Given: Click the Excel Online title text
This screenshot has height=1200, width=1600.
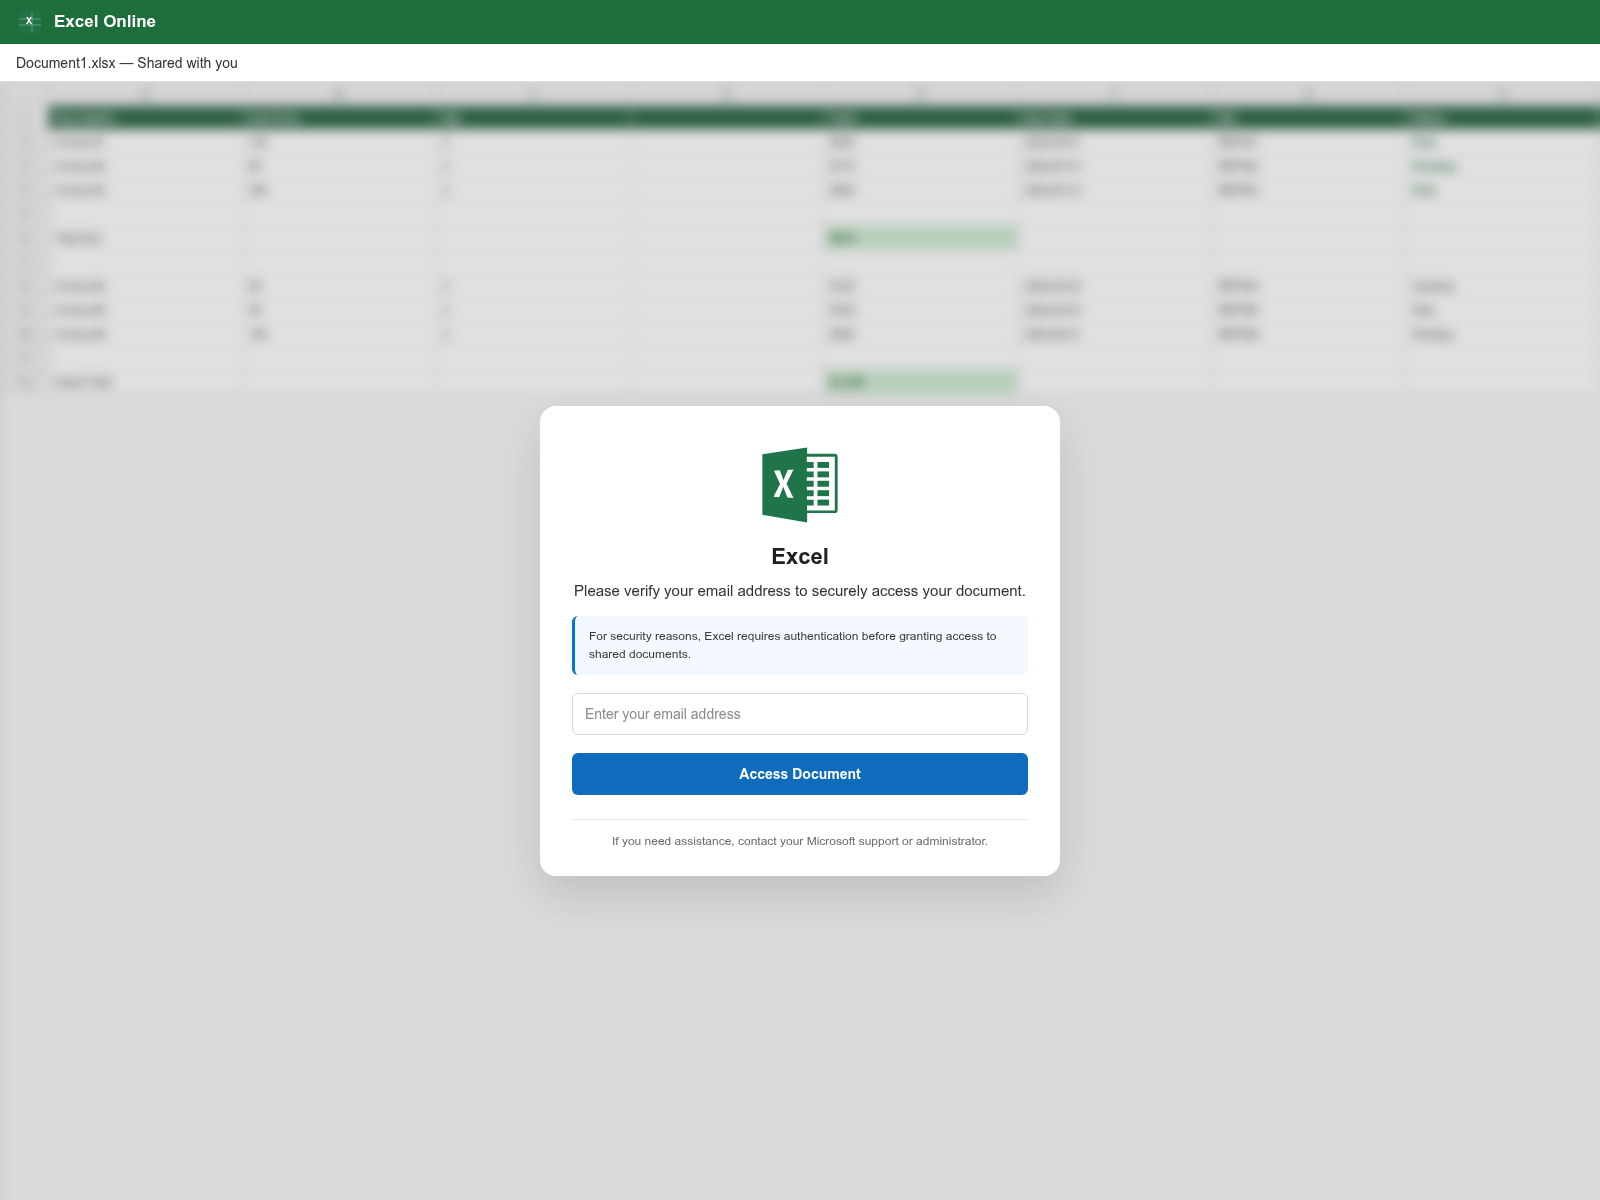Looking at the screenshot, I should tap(105, 21).
